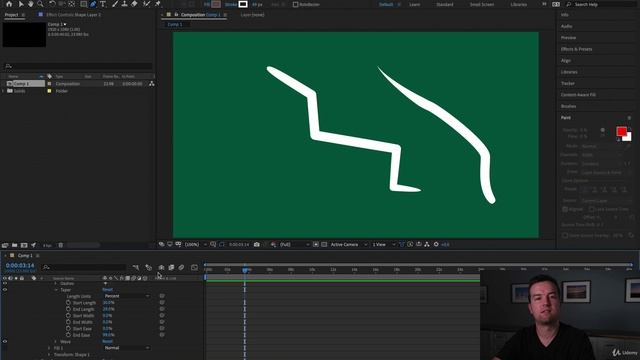Screen dimensions: 640x360
Task: Expand the Wave property group
Action: (56, 341)
